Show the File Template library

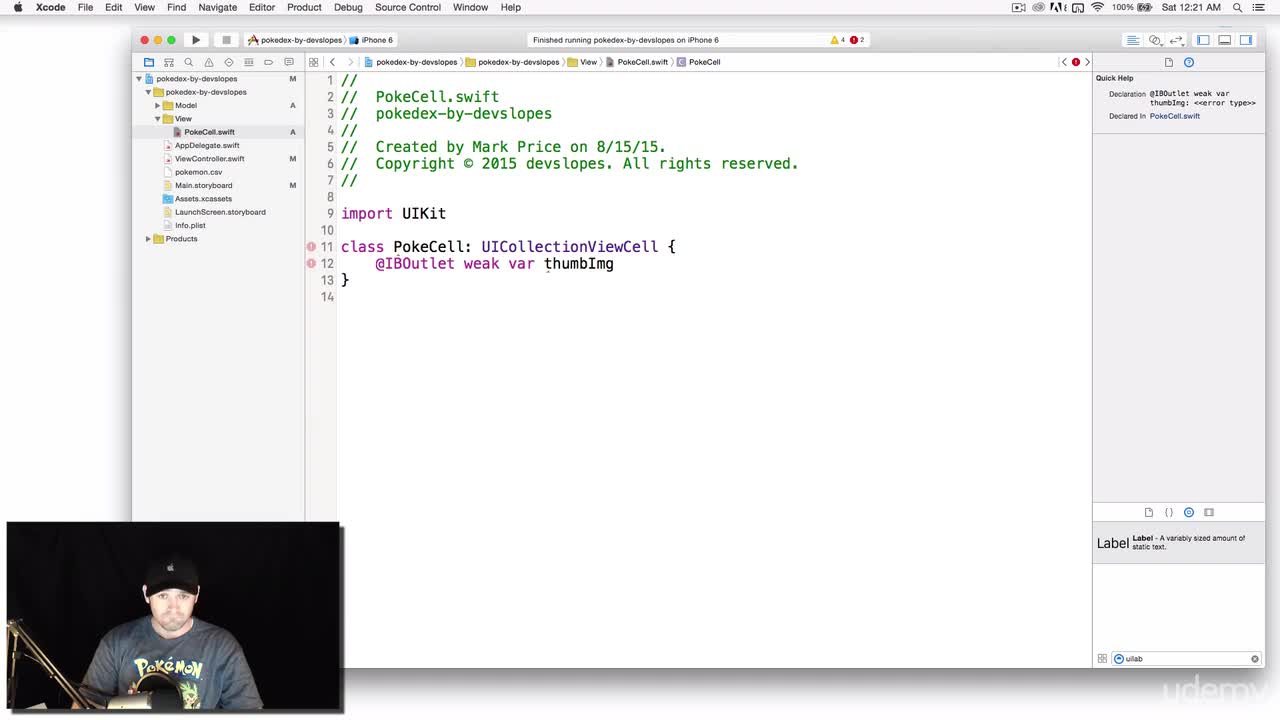pos(1148,512)
